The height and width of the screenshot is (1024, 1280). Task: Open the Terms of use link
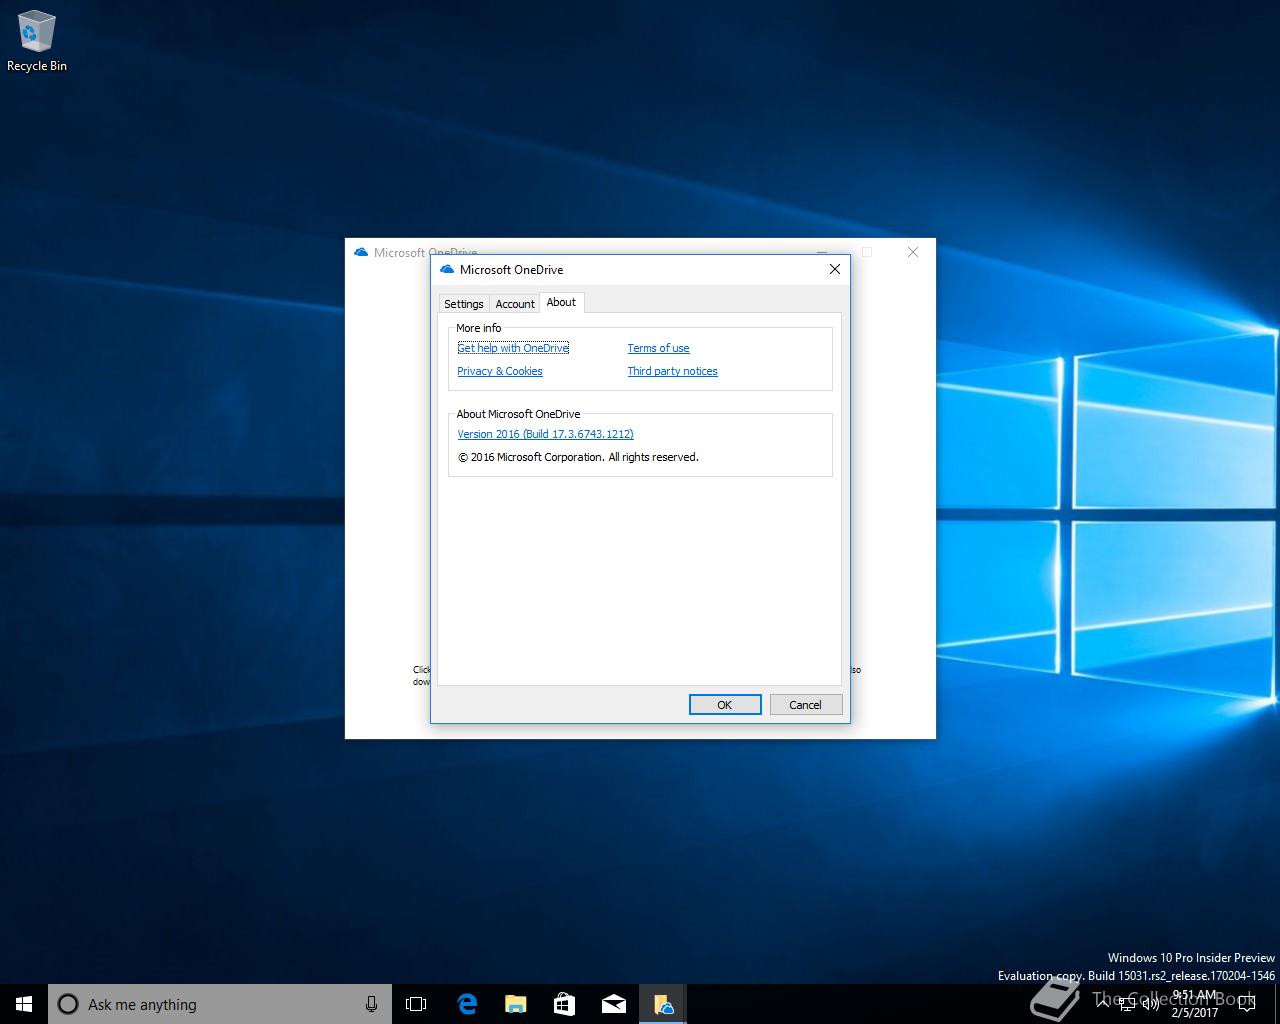coord(658,348)
